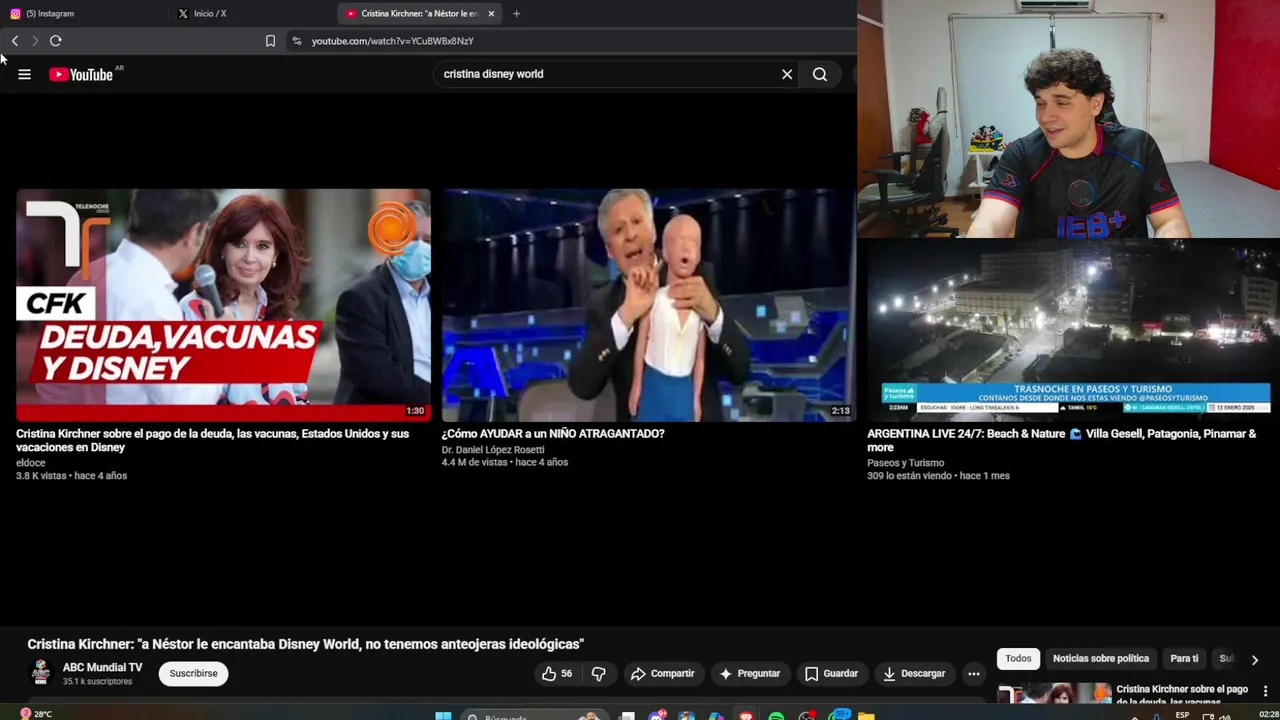This screenshot has height=720, width=1280.
Task: Click '309 lo están viendo • hace 1 mes'
Action: pos(938,476)
